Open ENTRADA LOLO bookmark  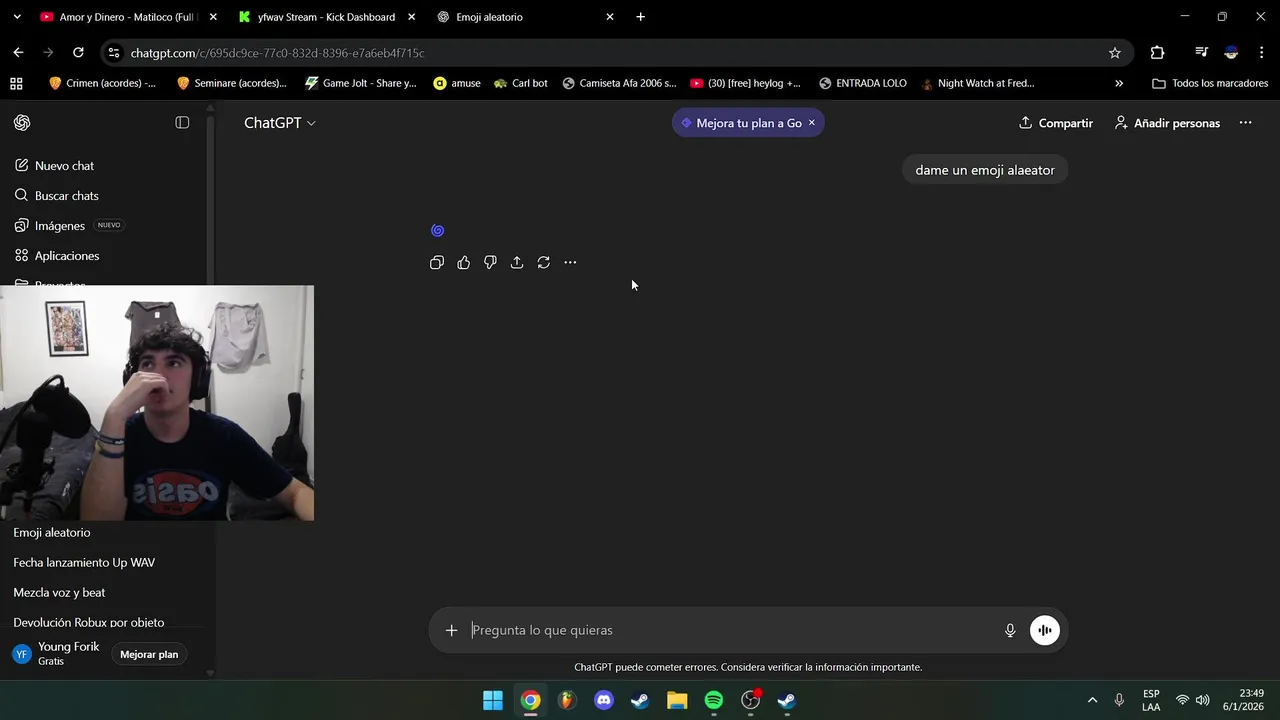[863, 83]
